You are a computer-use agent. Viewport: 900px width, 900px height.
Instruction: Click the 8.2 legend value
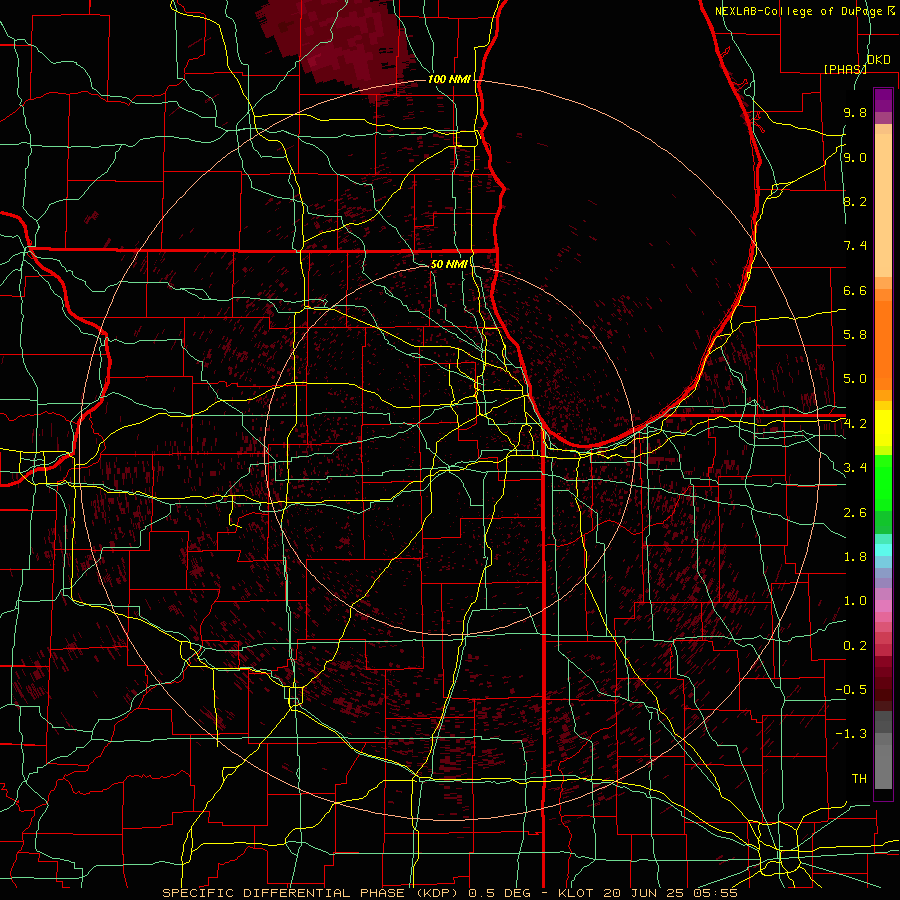(x=855, y=201)
